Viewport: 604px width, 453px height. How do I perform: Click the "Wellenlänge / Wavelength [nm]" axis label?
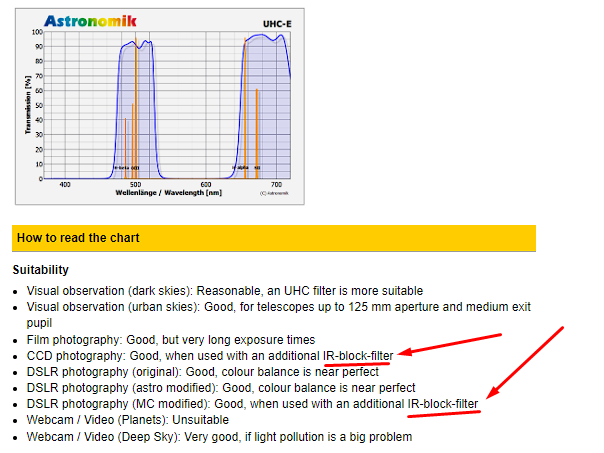pyautogui.click(x=169, y=193)
